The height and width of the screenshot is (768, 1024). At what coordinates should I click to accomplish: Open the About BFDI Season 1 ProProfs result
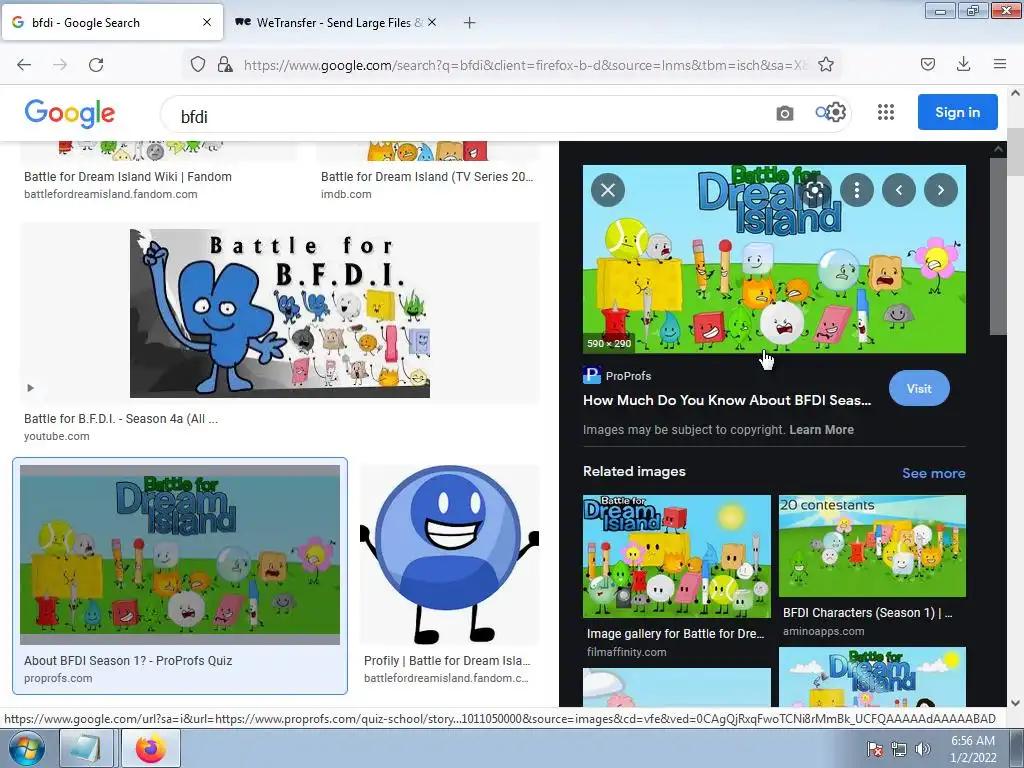180,554
